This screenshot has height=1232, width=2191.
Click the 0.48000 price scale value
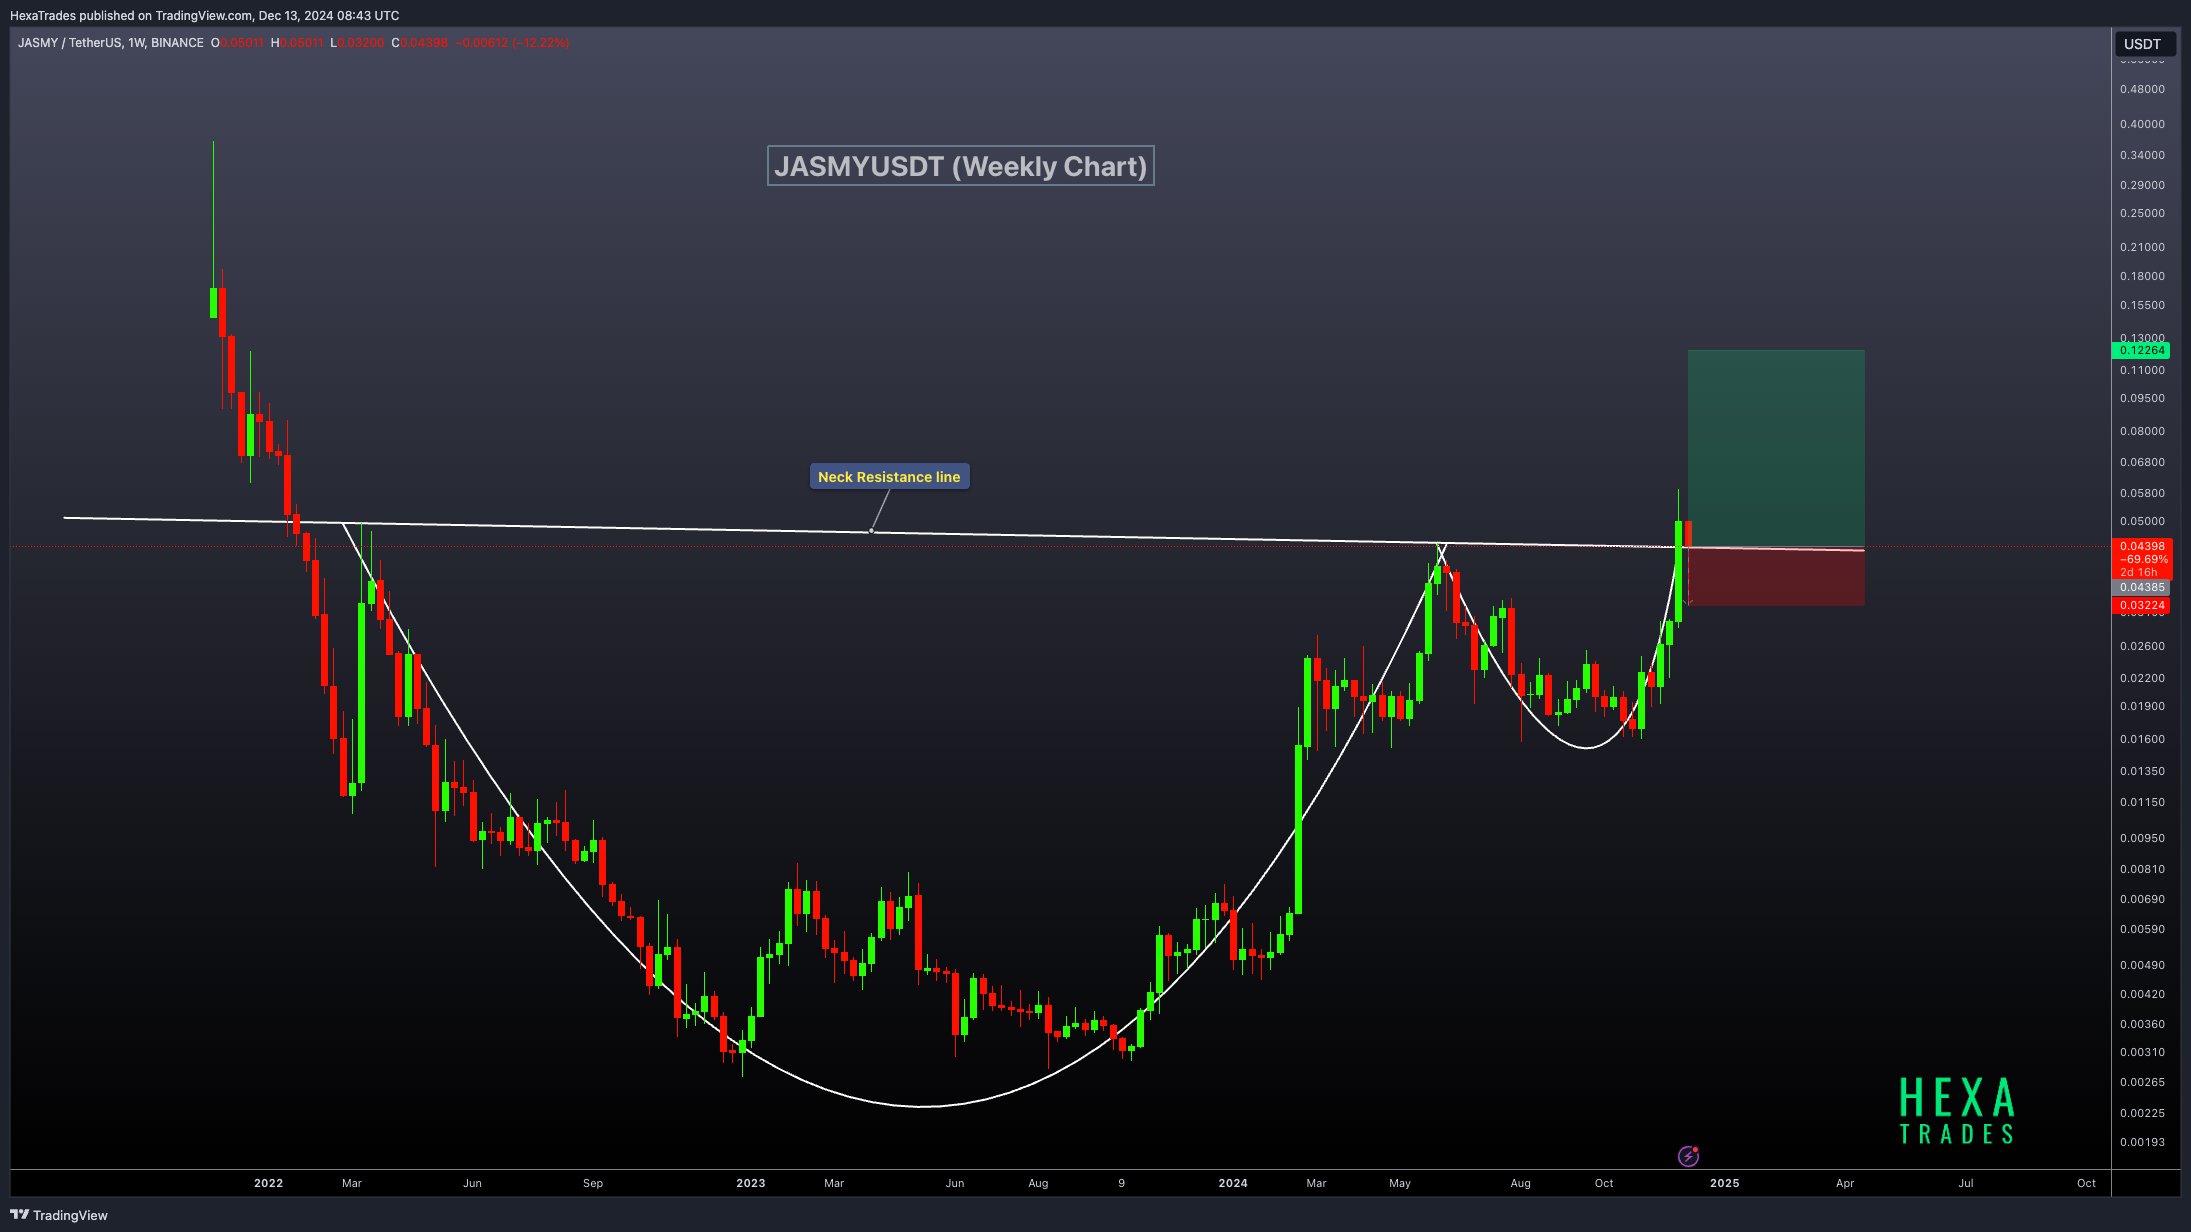[2142, 89]
